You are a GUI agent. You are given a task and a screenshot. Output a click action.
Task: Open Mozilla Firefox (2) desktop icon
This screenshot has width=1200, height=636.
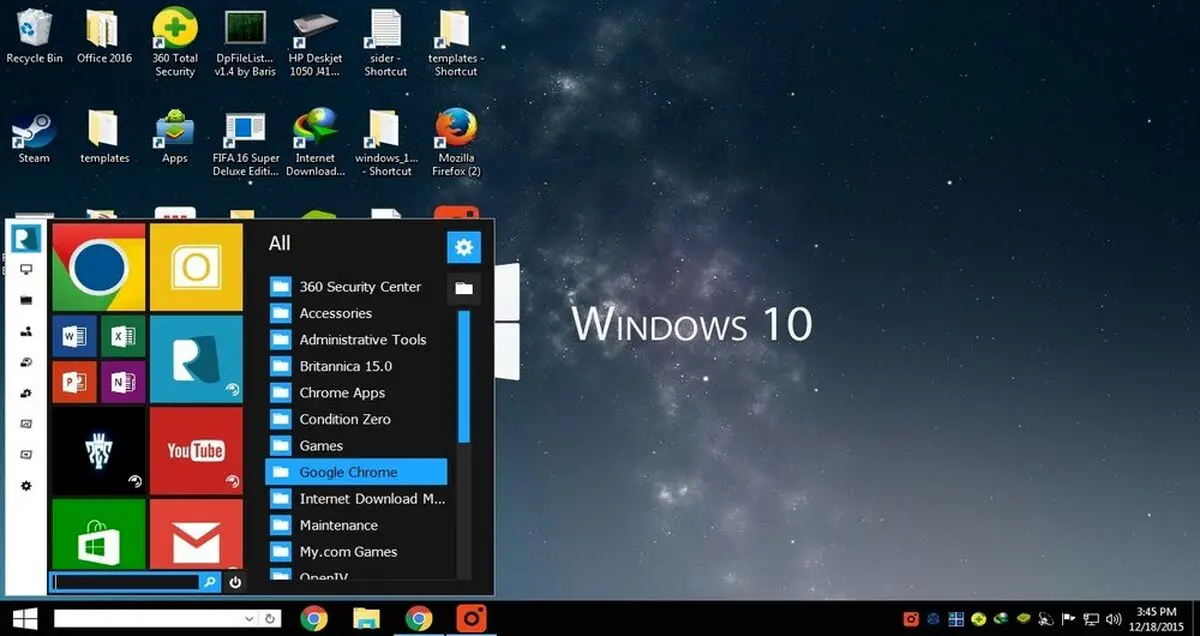point(456,143)
